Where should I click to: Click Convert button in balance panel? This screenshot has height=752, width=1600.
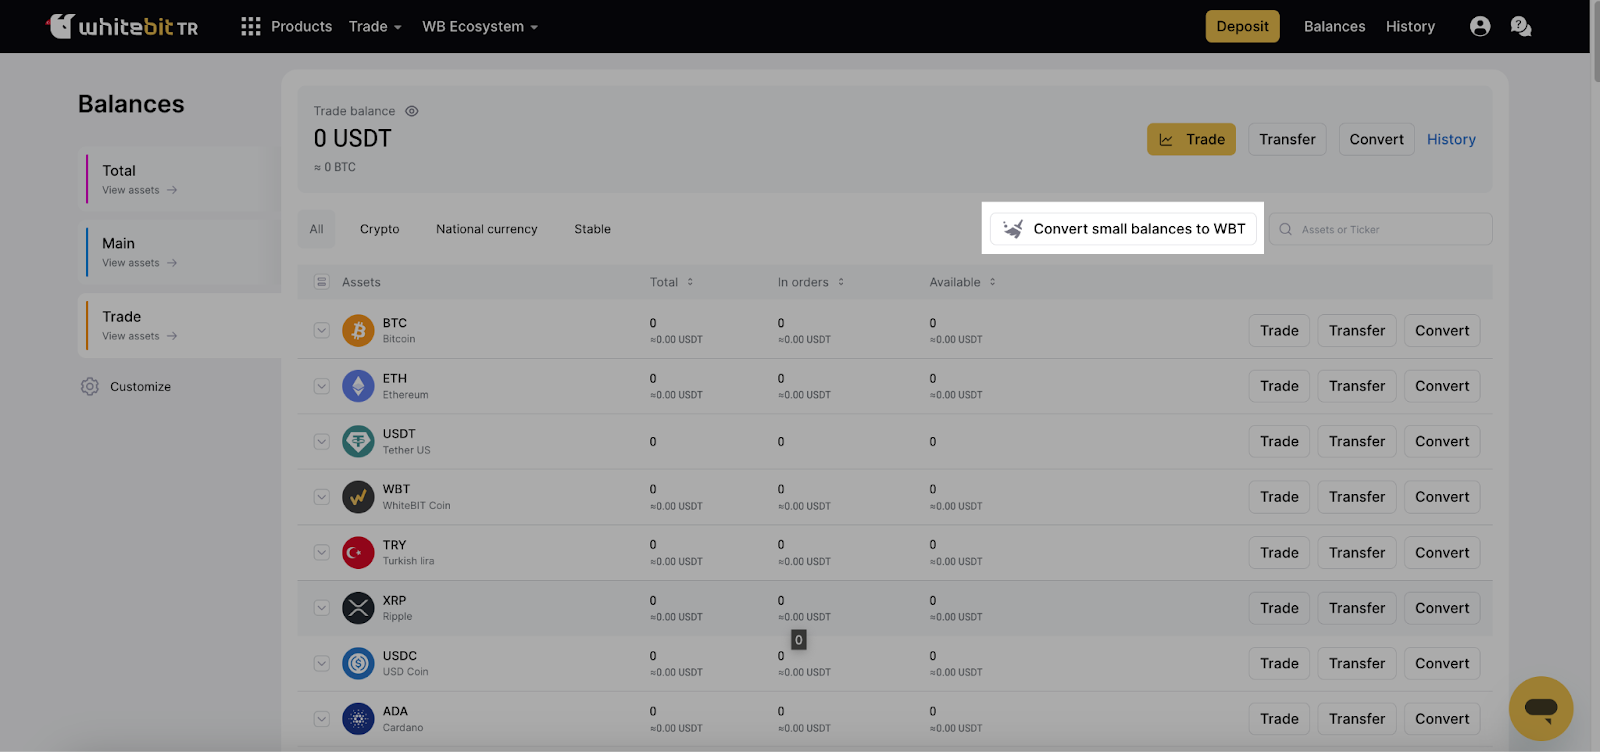coord(1376,139)
